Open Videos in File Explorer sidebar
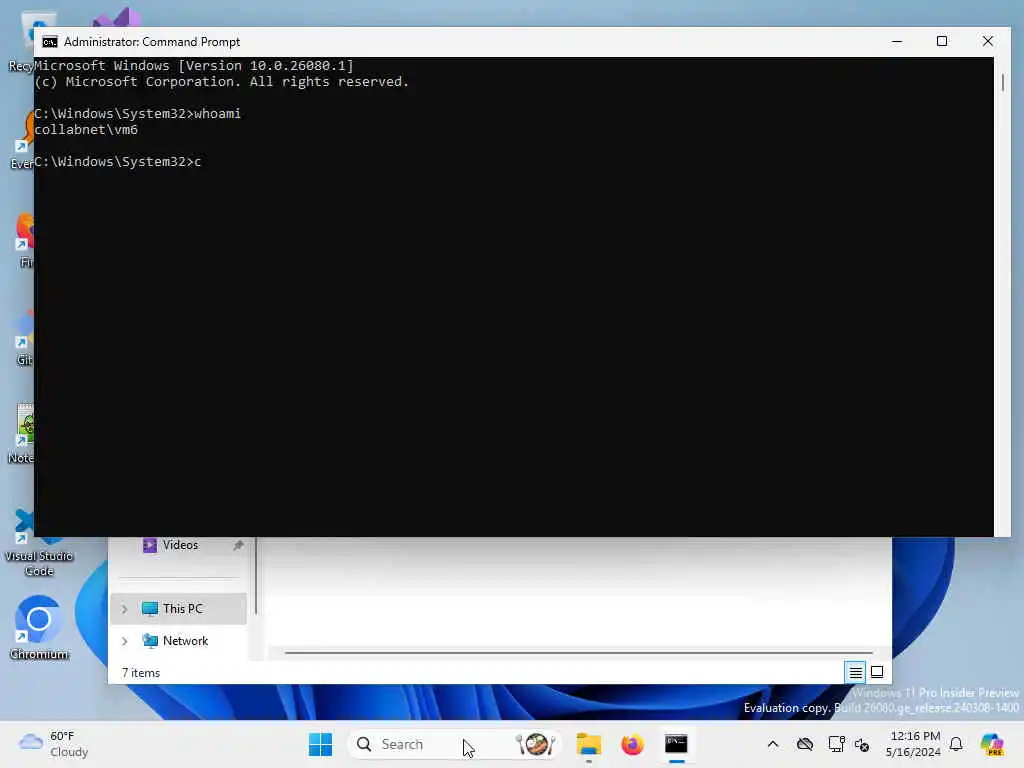Viewport: 1024px width, 768px height. tap(180, 545)
